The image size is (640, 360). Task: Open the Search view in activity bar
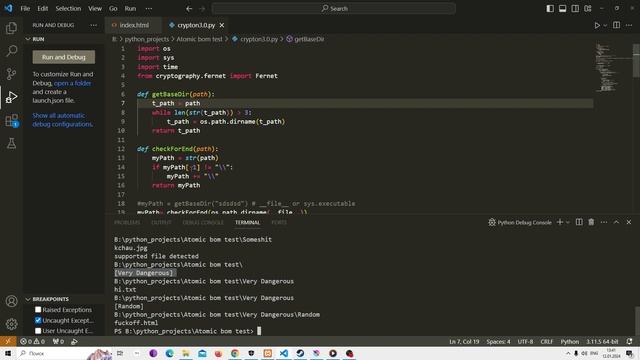[11, 51]
